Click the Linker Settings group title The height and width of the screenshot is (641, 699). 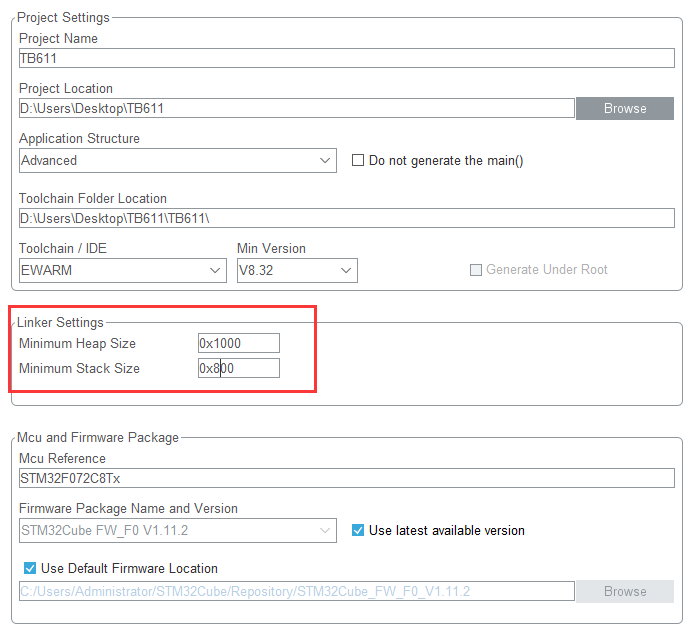[60, 322]
